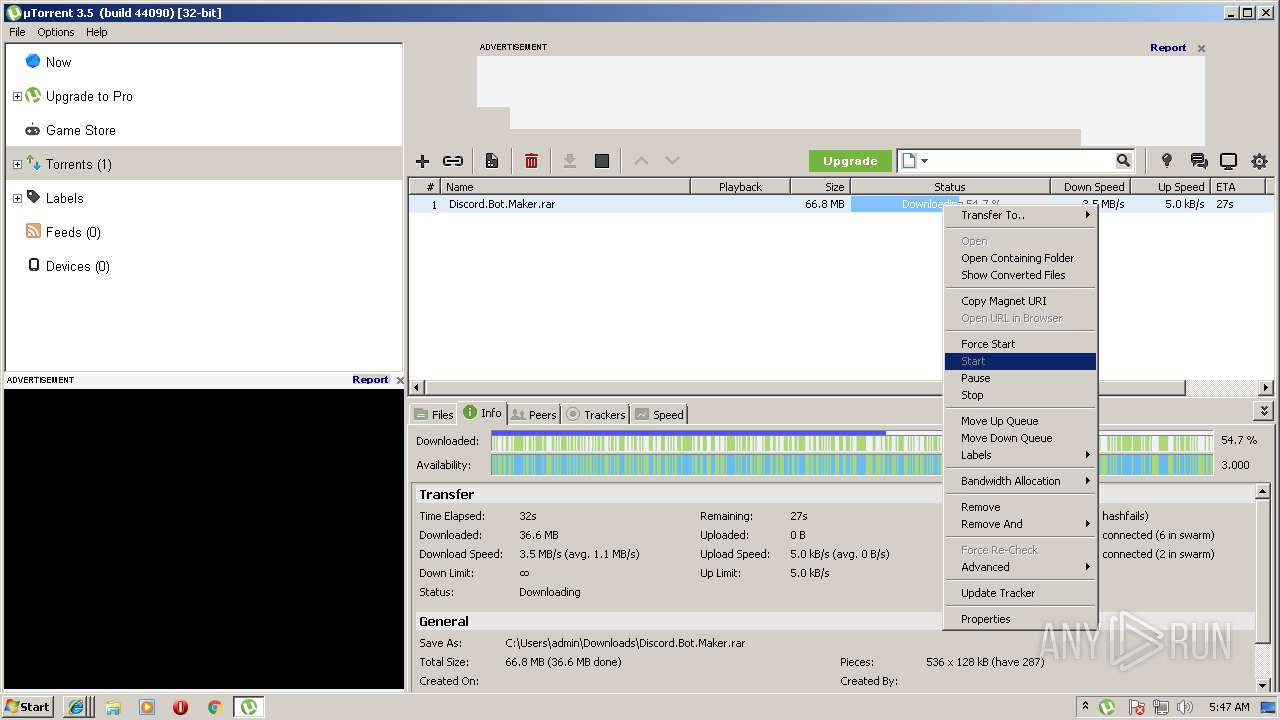
Task: Click the Add Torrent from URL link icon
Action: click(453, 161)
